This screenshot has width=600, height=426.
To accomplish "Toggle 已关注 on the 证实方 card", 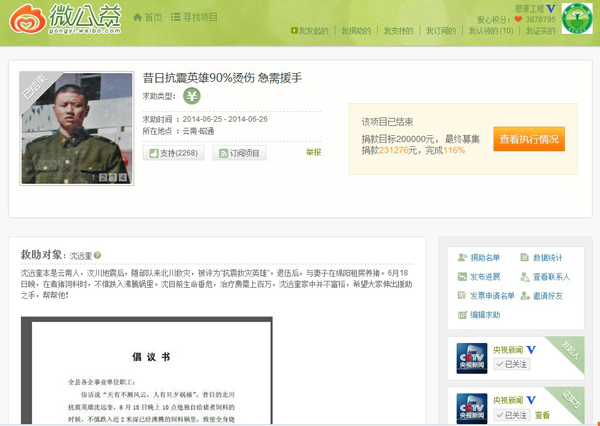I will (x=512, y=415).
